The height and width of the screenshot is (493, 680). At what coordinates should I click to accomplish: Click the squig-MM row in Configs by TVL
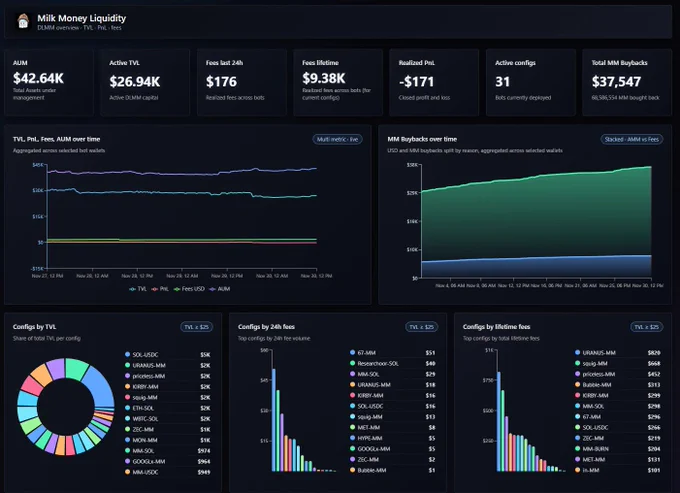[x=167, y=397]
